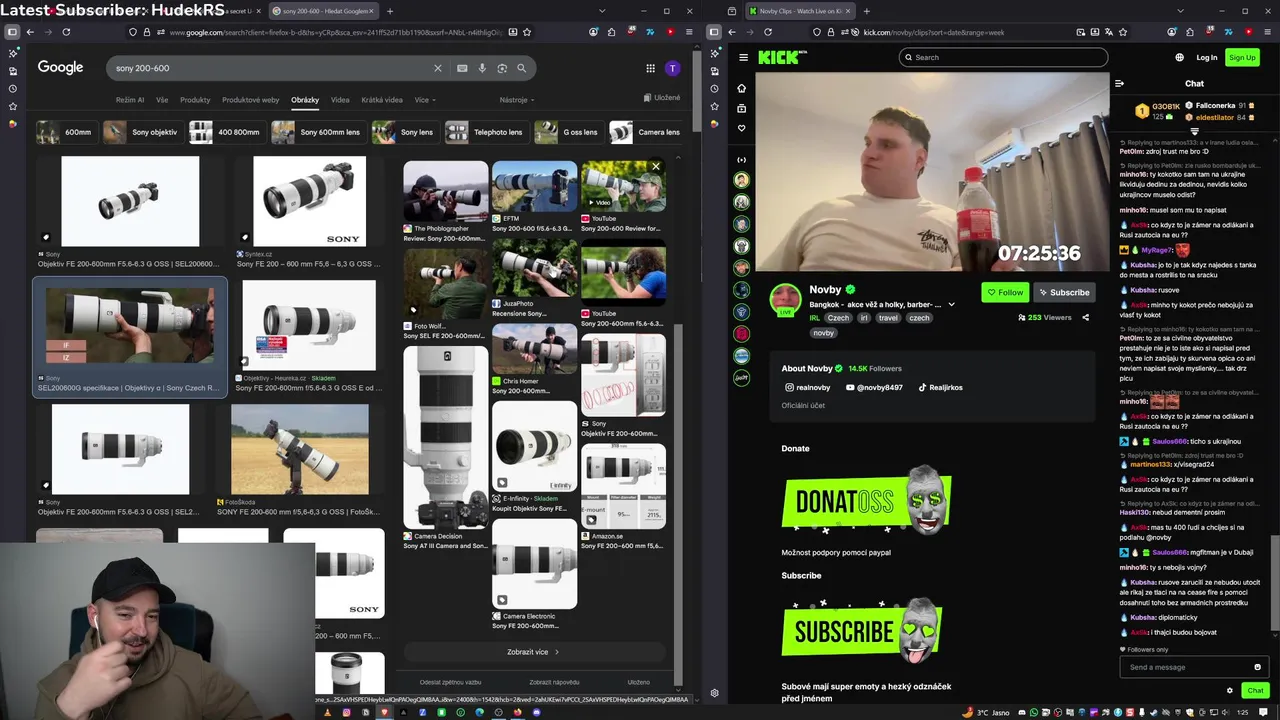Expand the Nástroje tools dropdown
The image size is (1280, 720).
517,100
